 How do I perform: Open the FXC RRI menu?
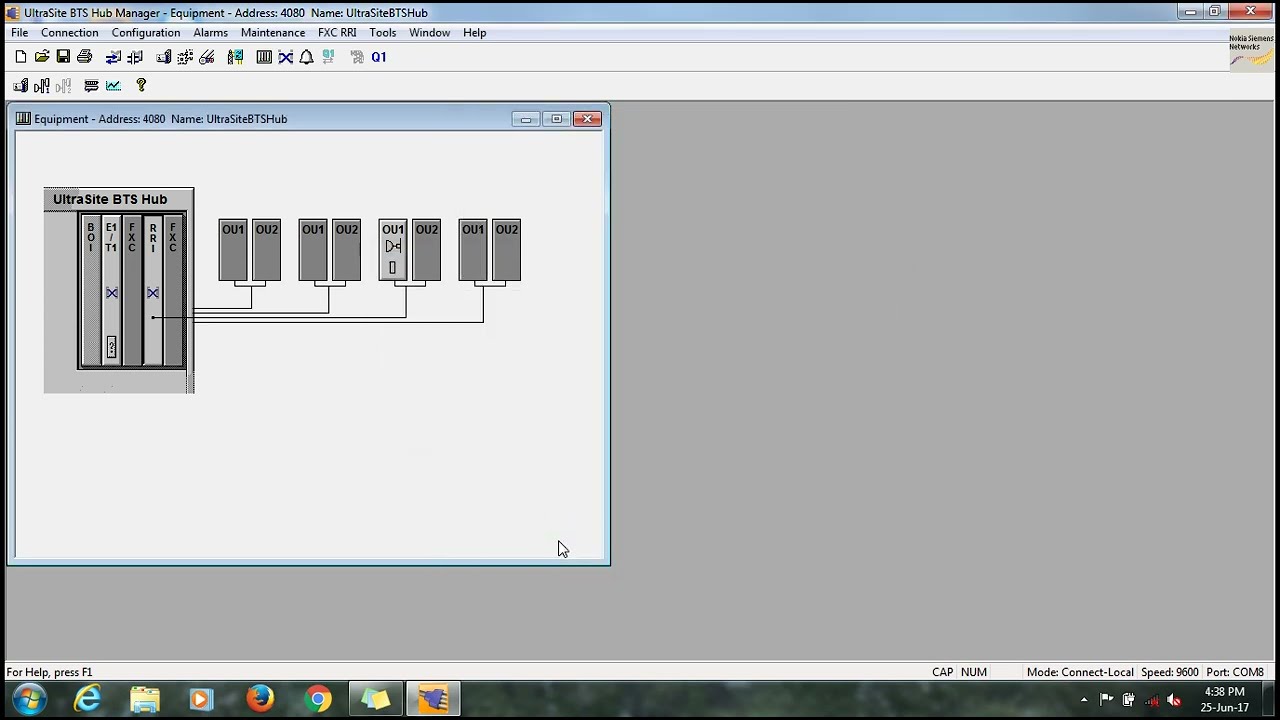pos(337,33)
